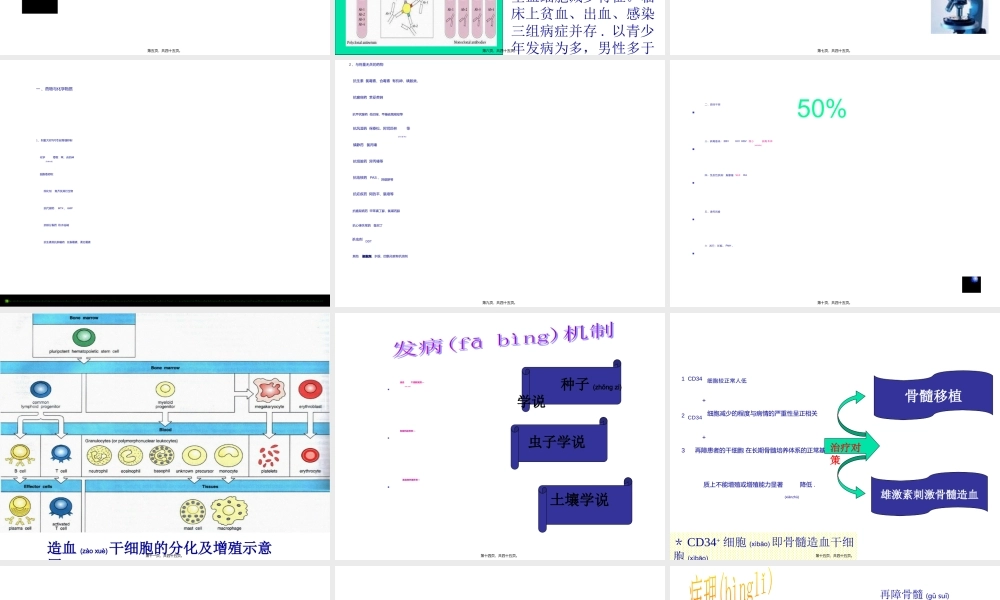Viewport: 1000px width, 600px height.
Task: Click the 雄激素刺激骨髓造血 banner shape
Action: (928, 493)
